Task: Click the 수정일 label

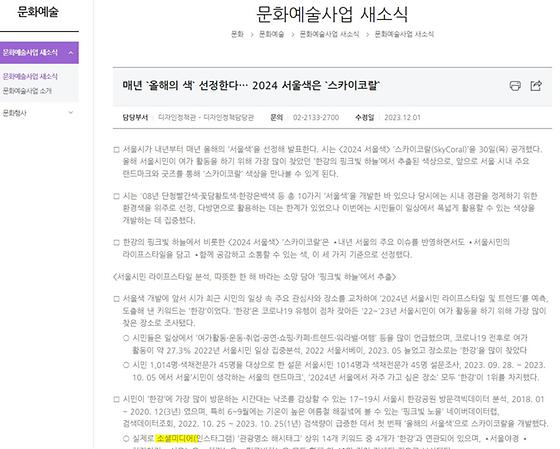Action: click(x=364, y=118)
